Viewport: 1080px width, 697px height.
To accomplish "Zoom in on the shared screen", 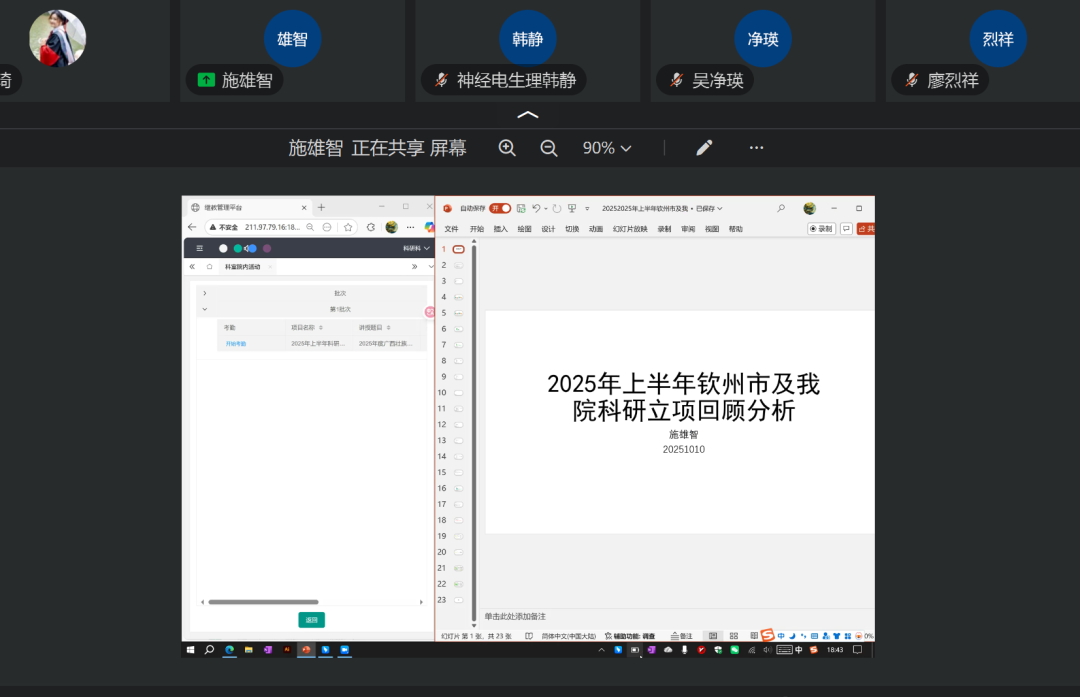I will point(507,148).
